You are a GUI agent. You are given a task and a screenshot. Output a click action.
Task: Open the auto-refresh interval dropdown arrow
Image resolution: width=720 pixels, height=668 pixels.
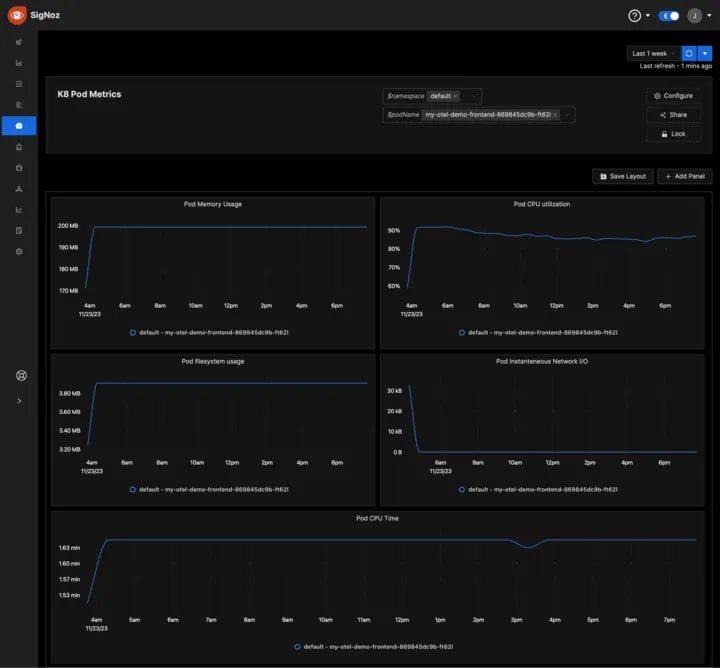(x=705, y=54)
